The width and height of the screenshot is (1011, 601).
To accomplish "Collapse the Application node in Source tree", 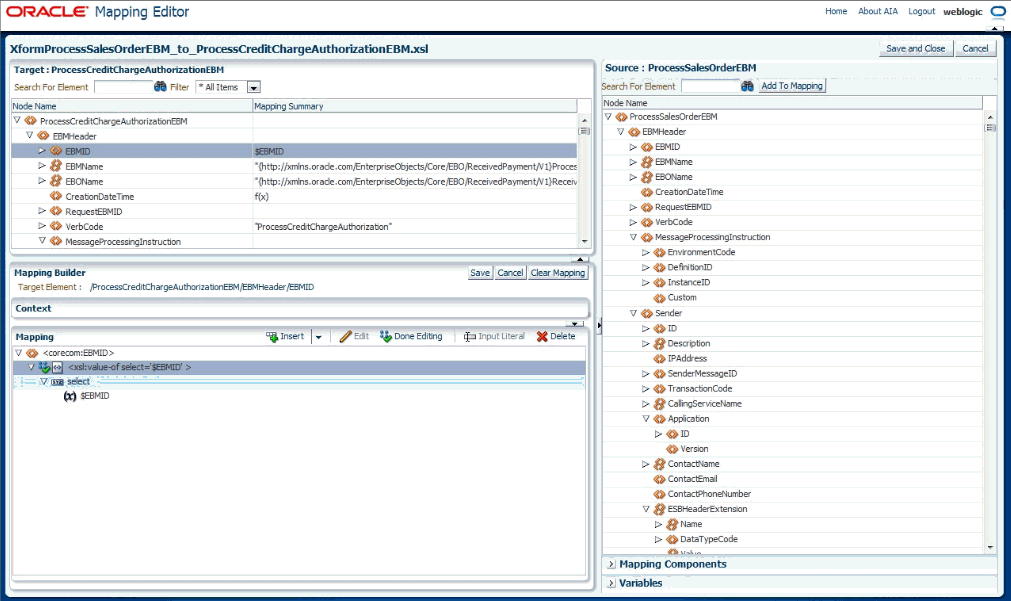I will point(645,419).
